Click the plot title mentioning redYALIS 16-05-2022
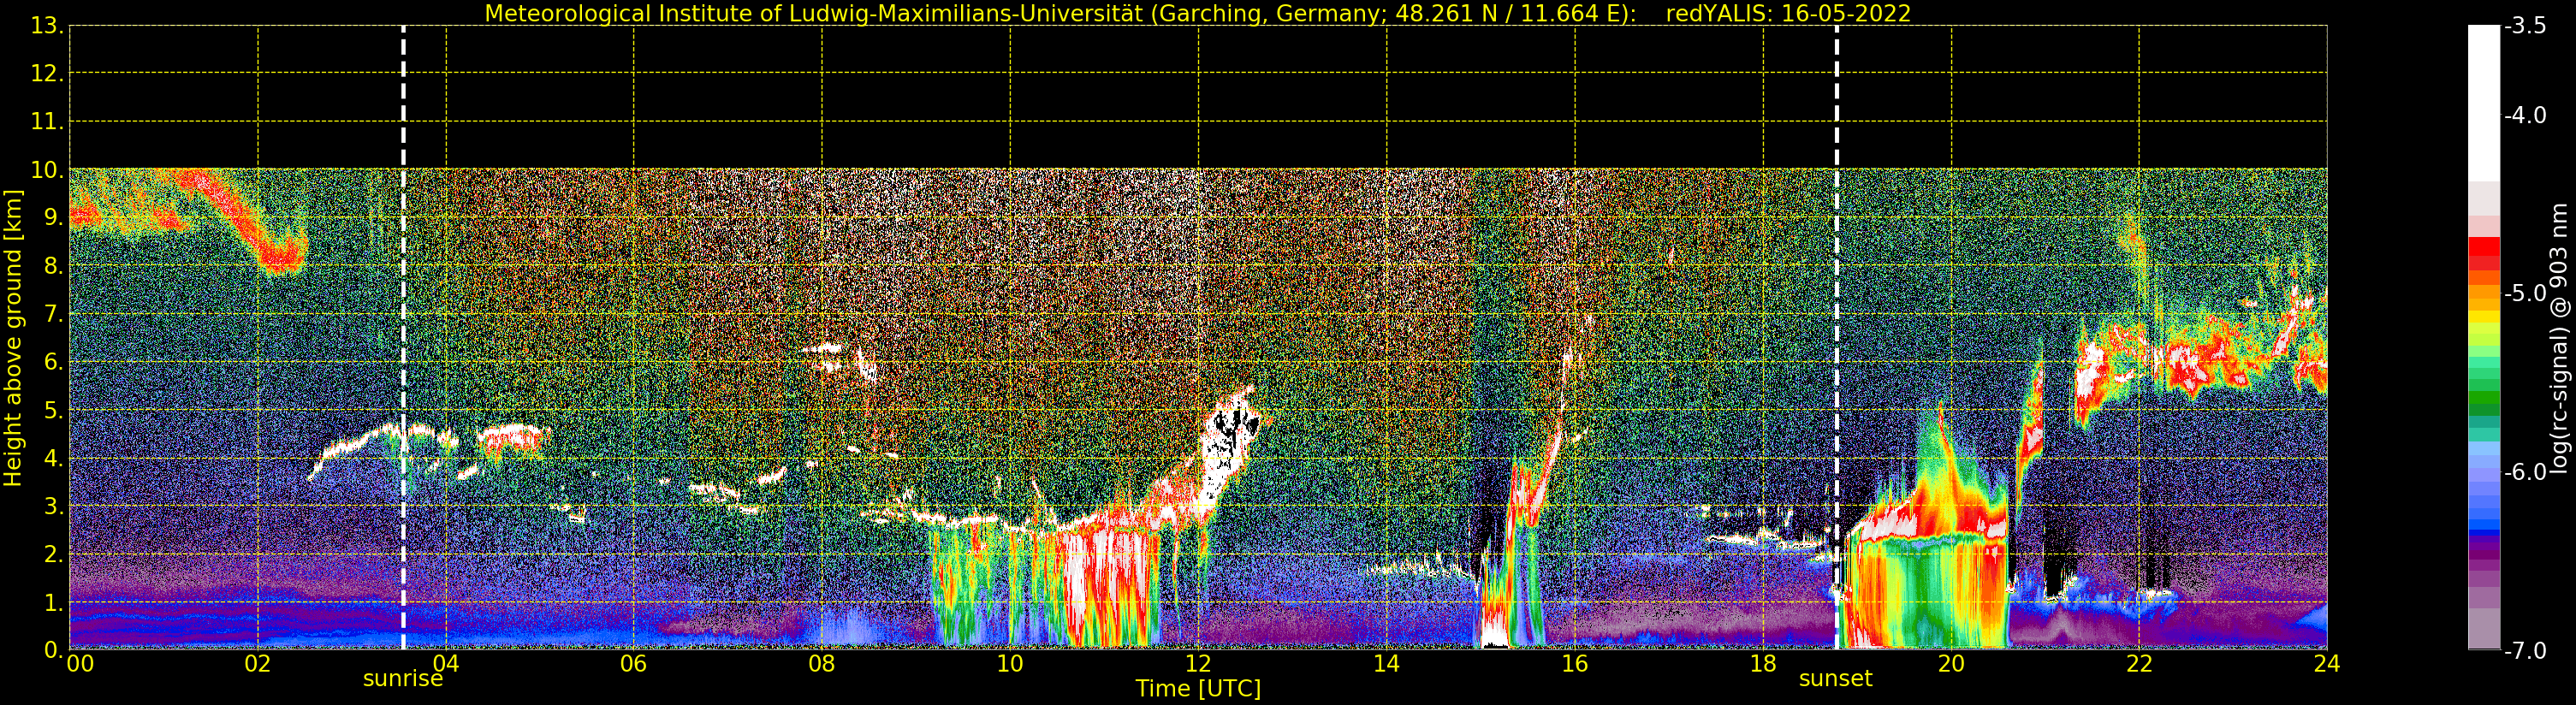The image size is (2576, 705). [x=1197, y=13]
